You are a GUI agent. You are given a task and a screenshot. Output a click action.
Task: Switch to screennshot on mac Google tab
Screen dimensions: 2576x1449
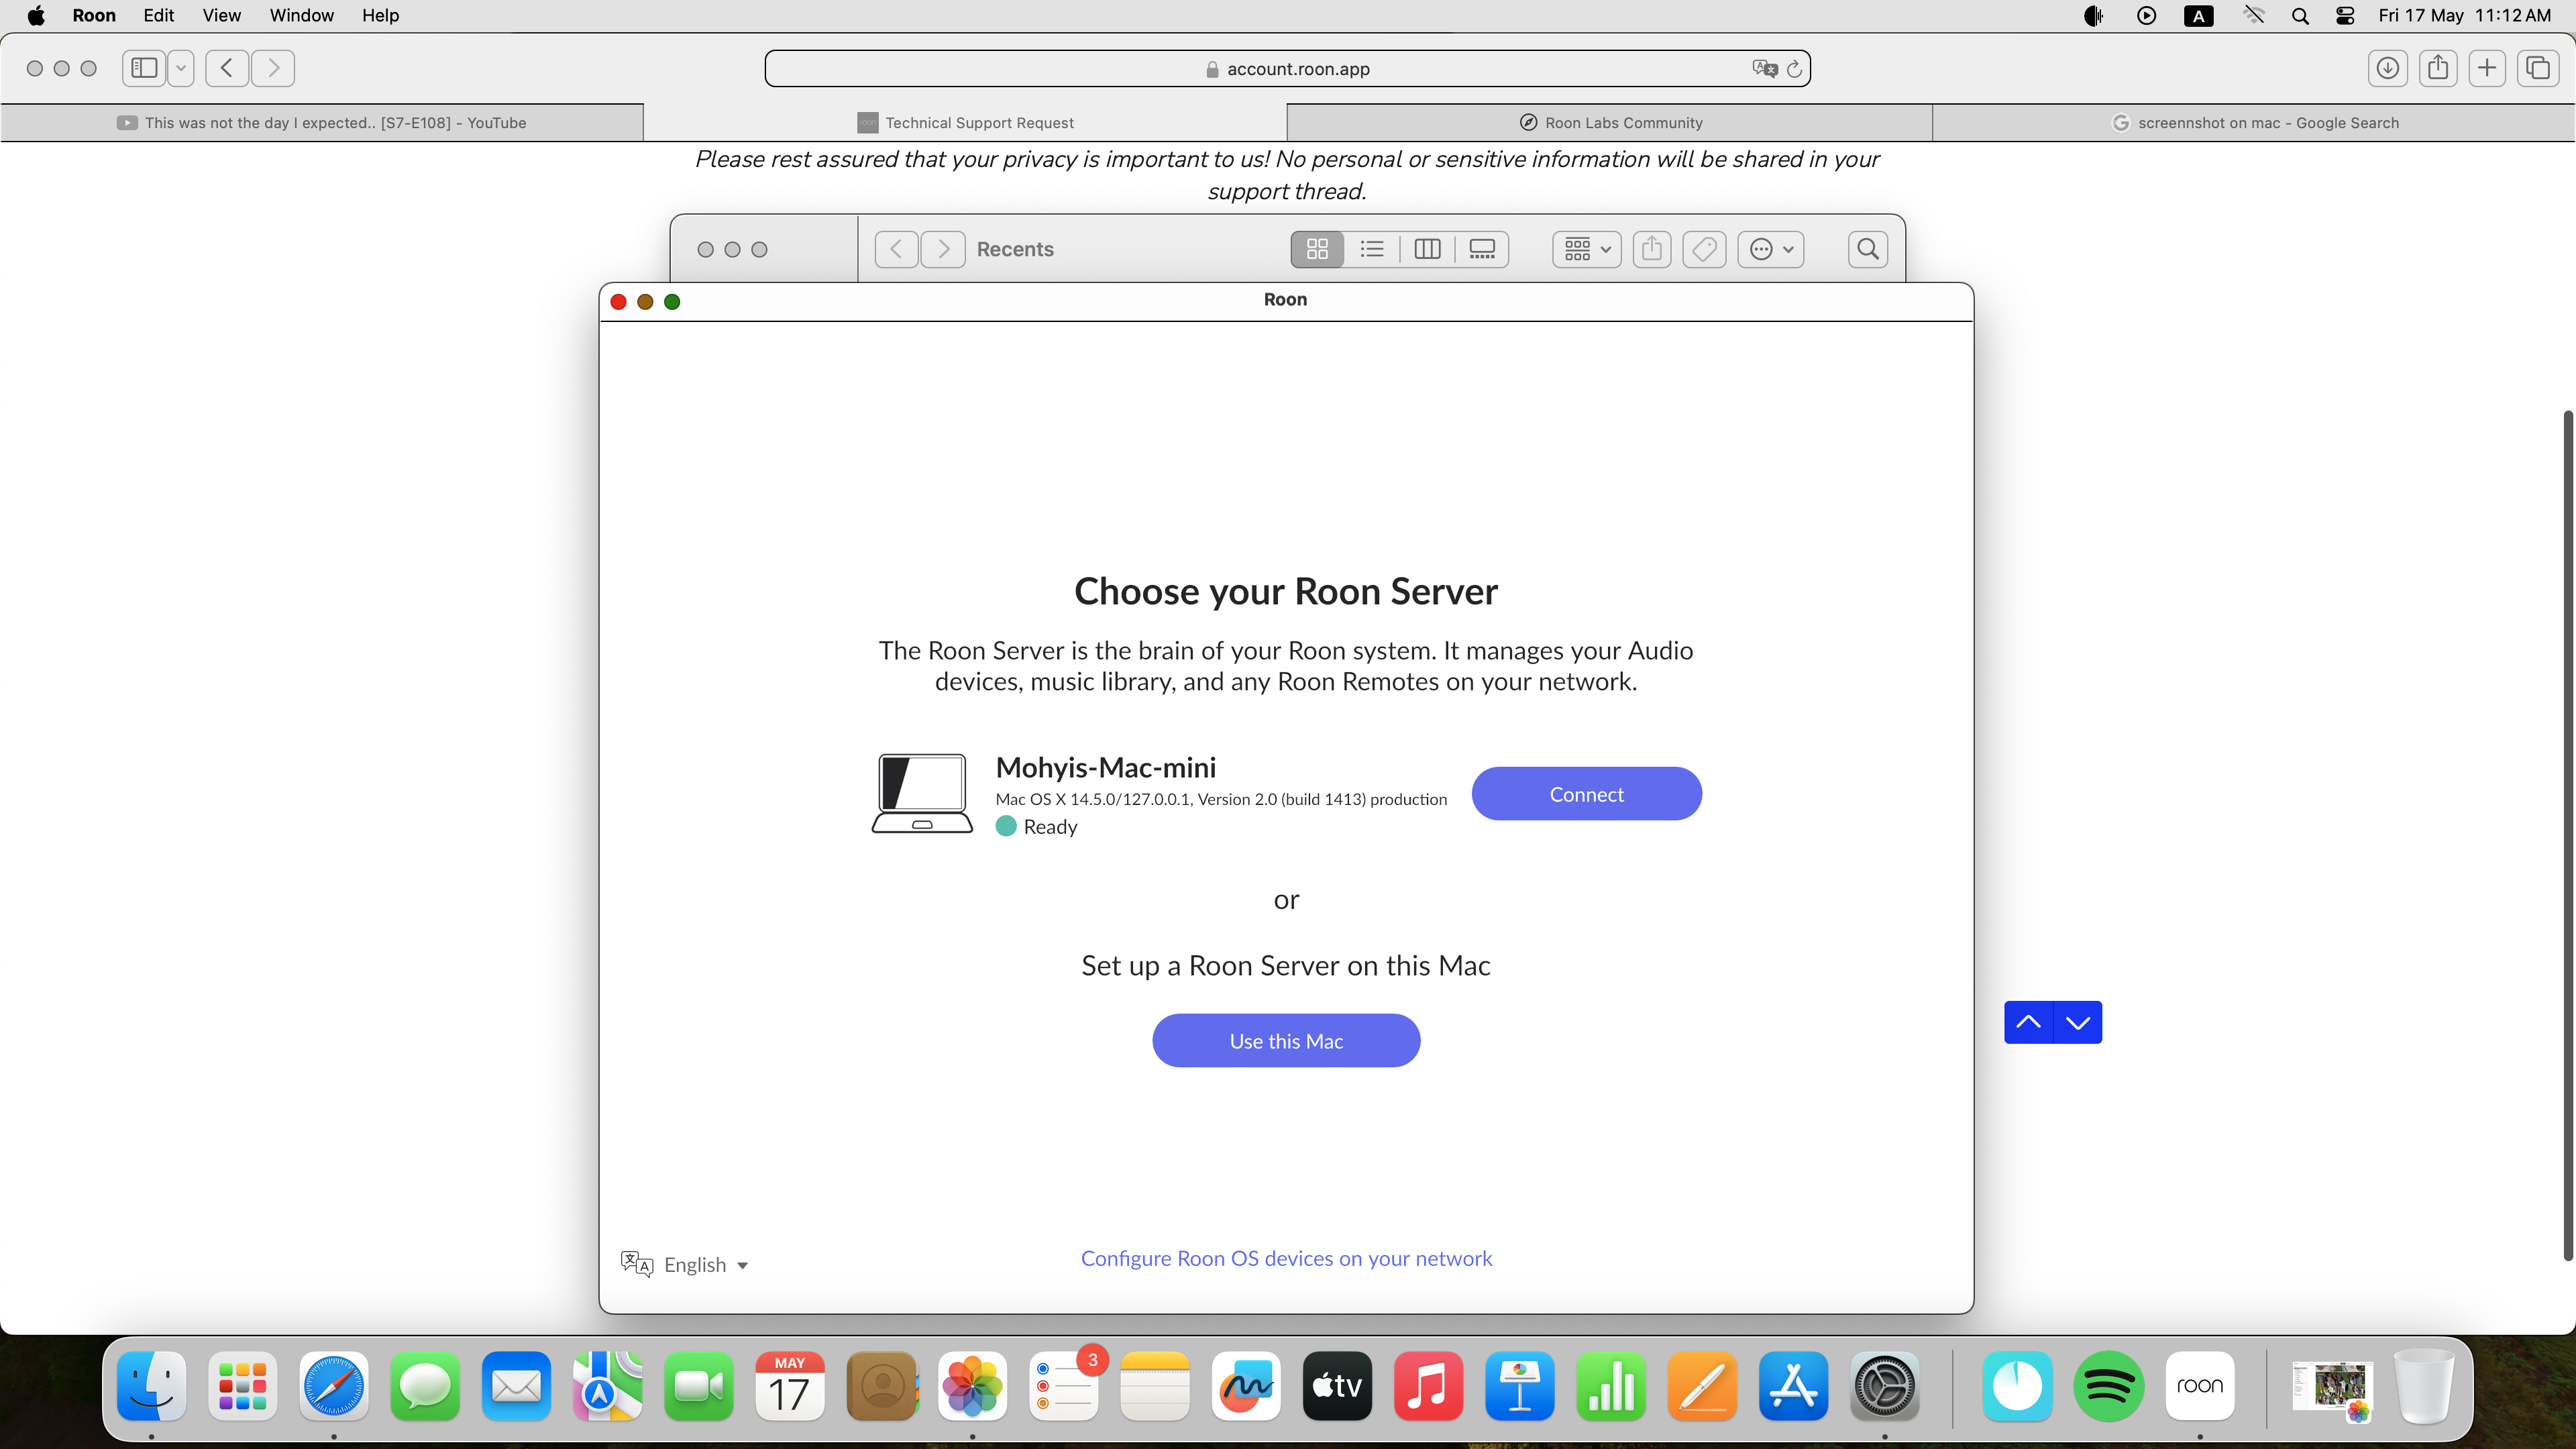(2254, 122)
